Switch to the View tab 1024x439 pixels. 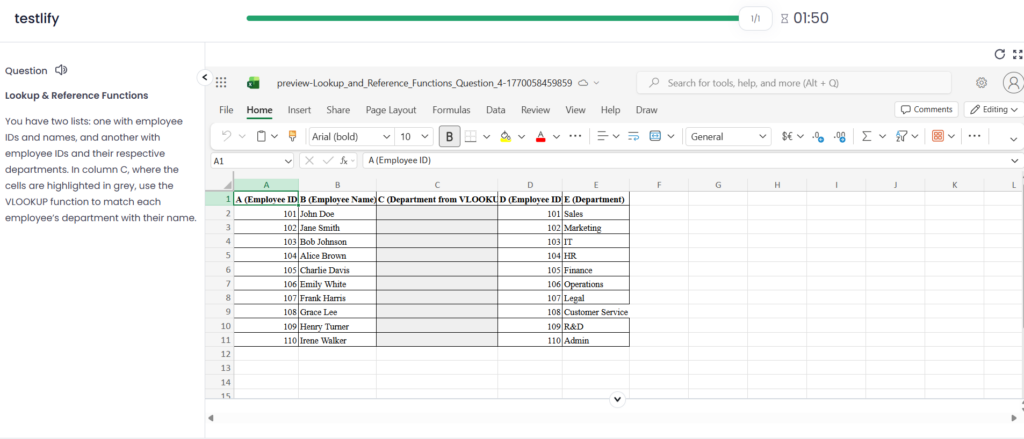(575, 110)
